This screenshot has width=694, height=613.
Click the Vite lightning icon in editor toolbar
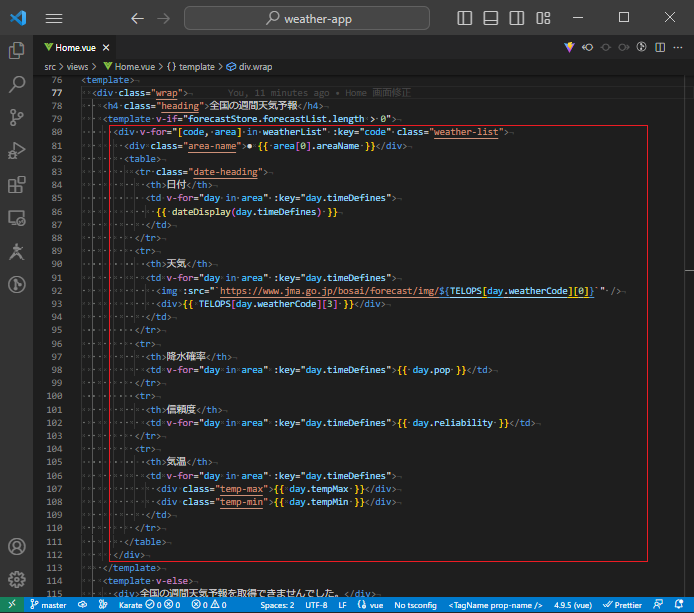(569, 47)
